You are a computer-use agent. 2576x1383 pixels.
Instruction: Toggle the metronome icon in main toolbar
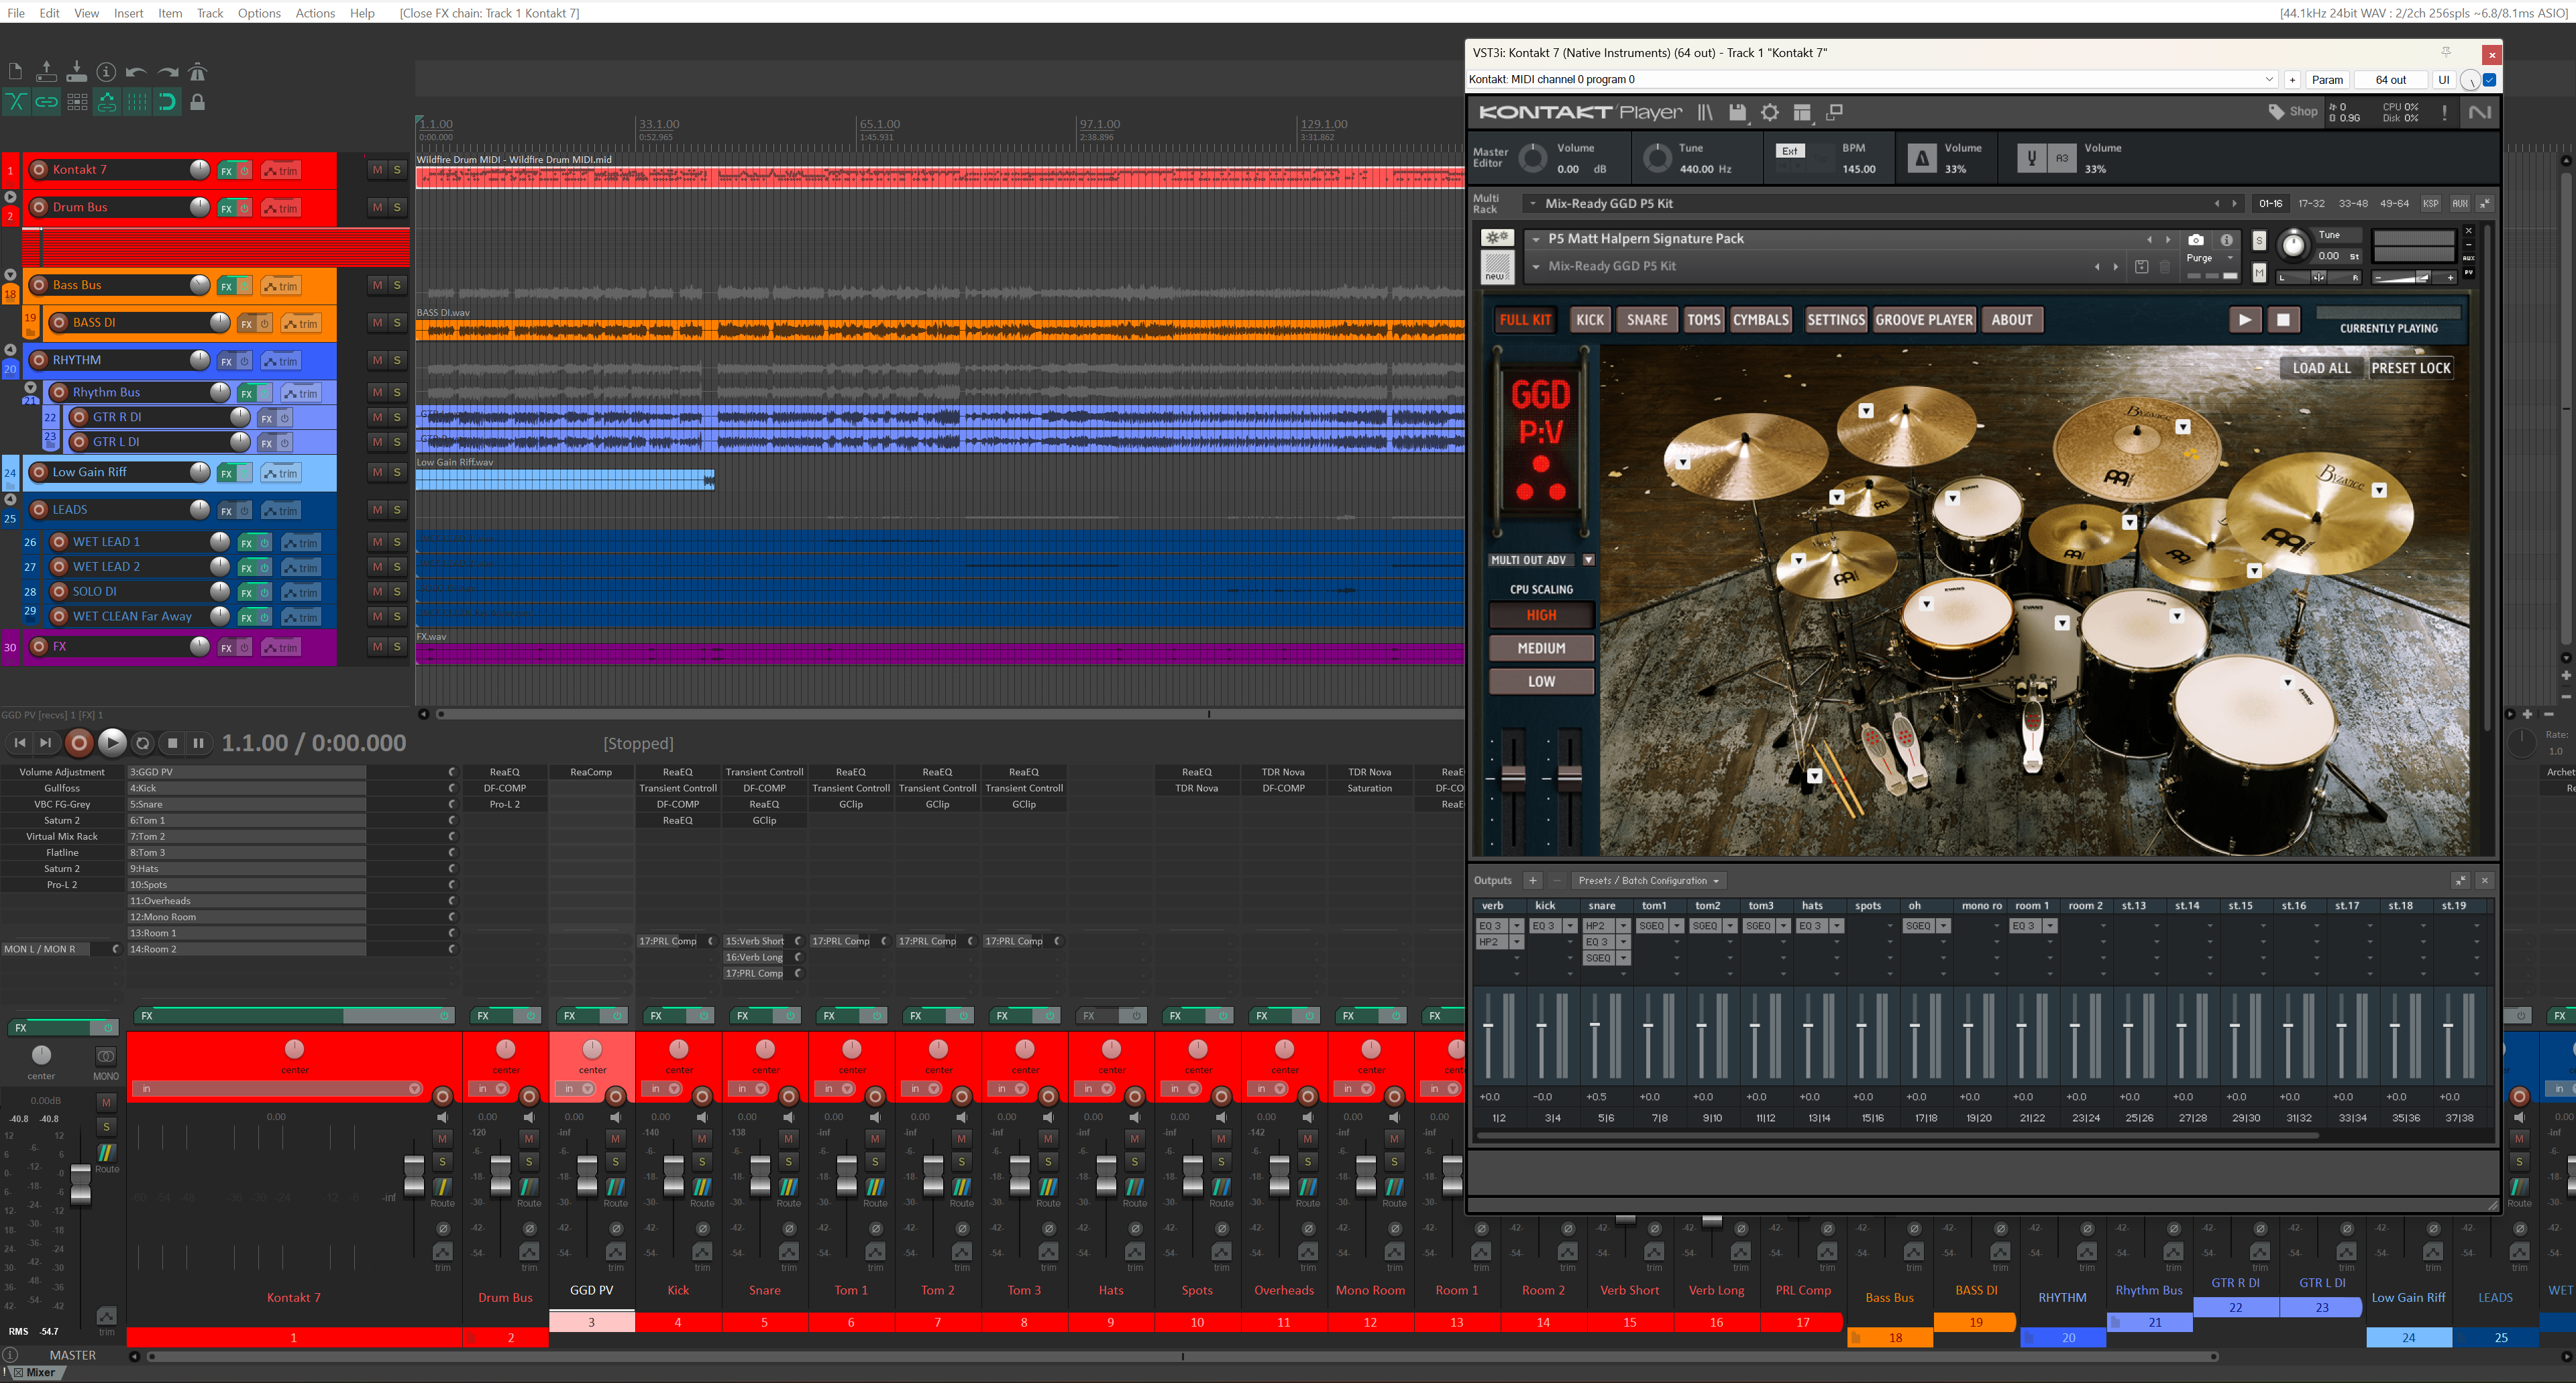click(x=198, y=72)
